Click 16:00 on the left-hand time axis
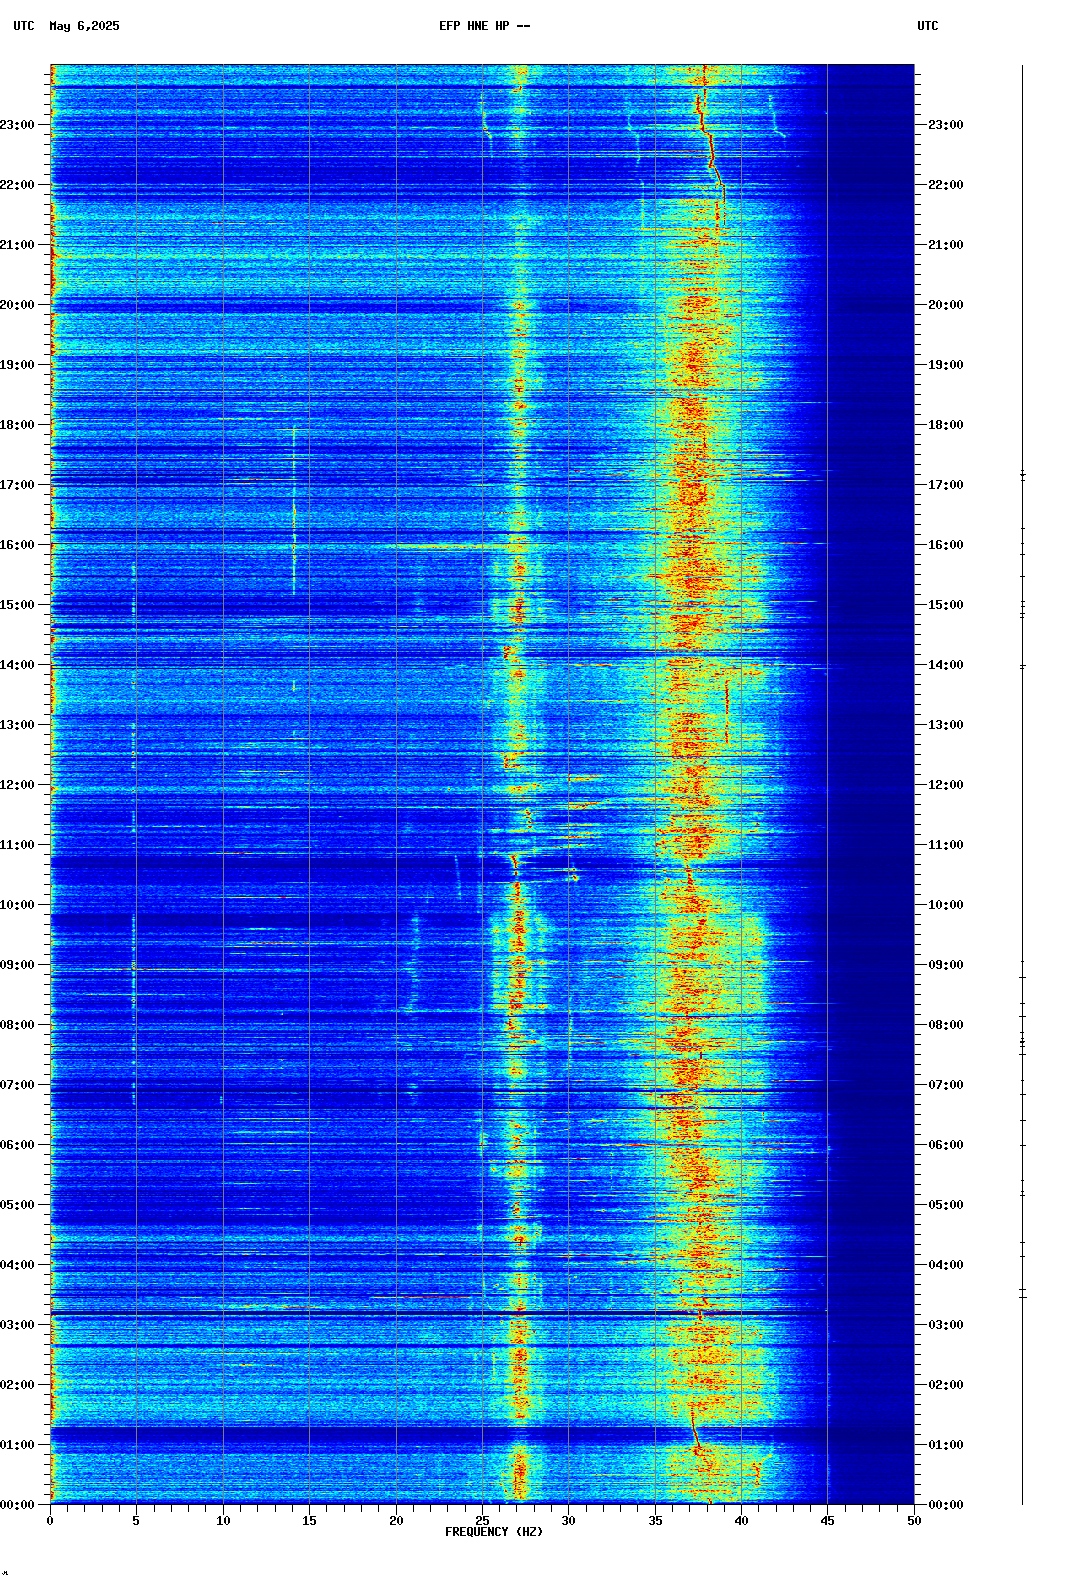The image size is (1066, 1584). [x=17, y=545]
